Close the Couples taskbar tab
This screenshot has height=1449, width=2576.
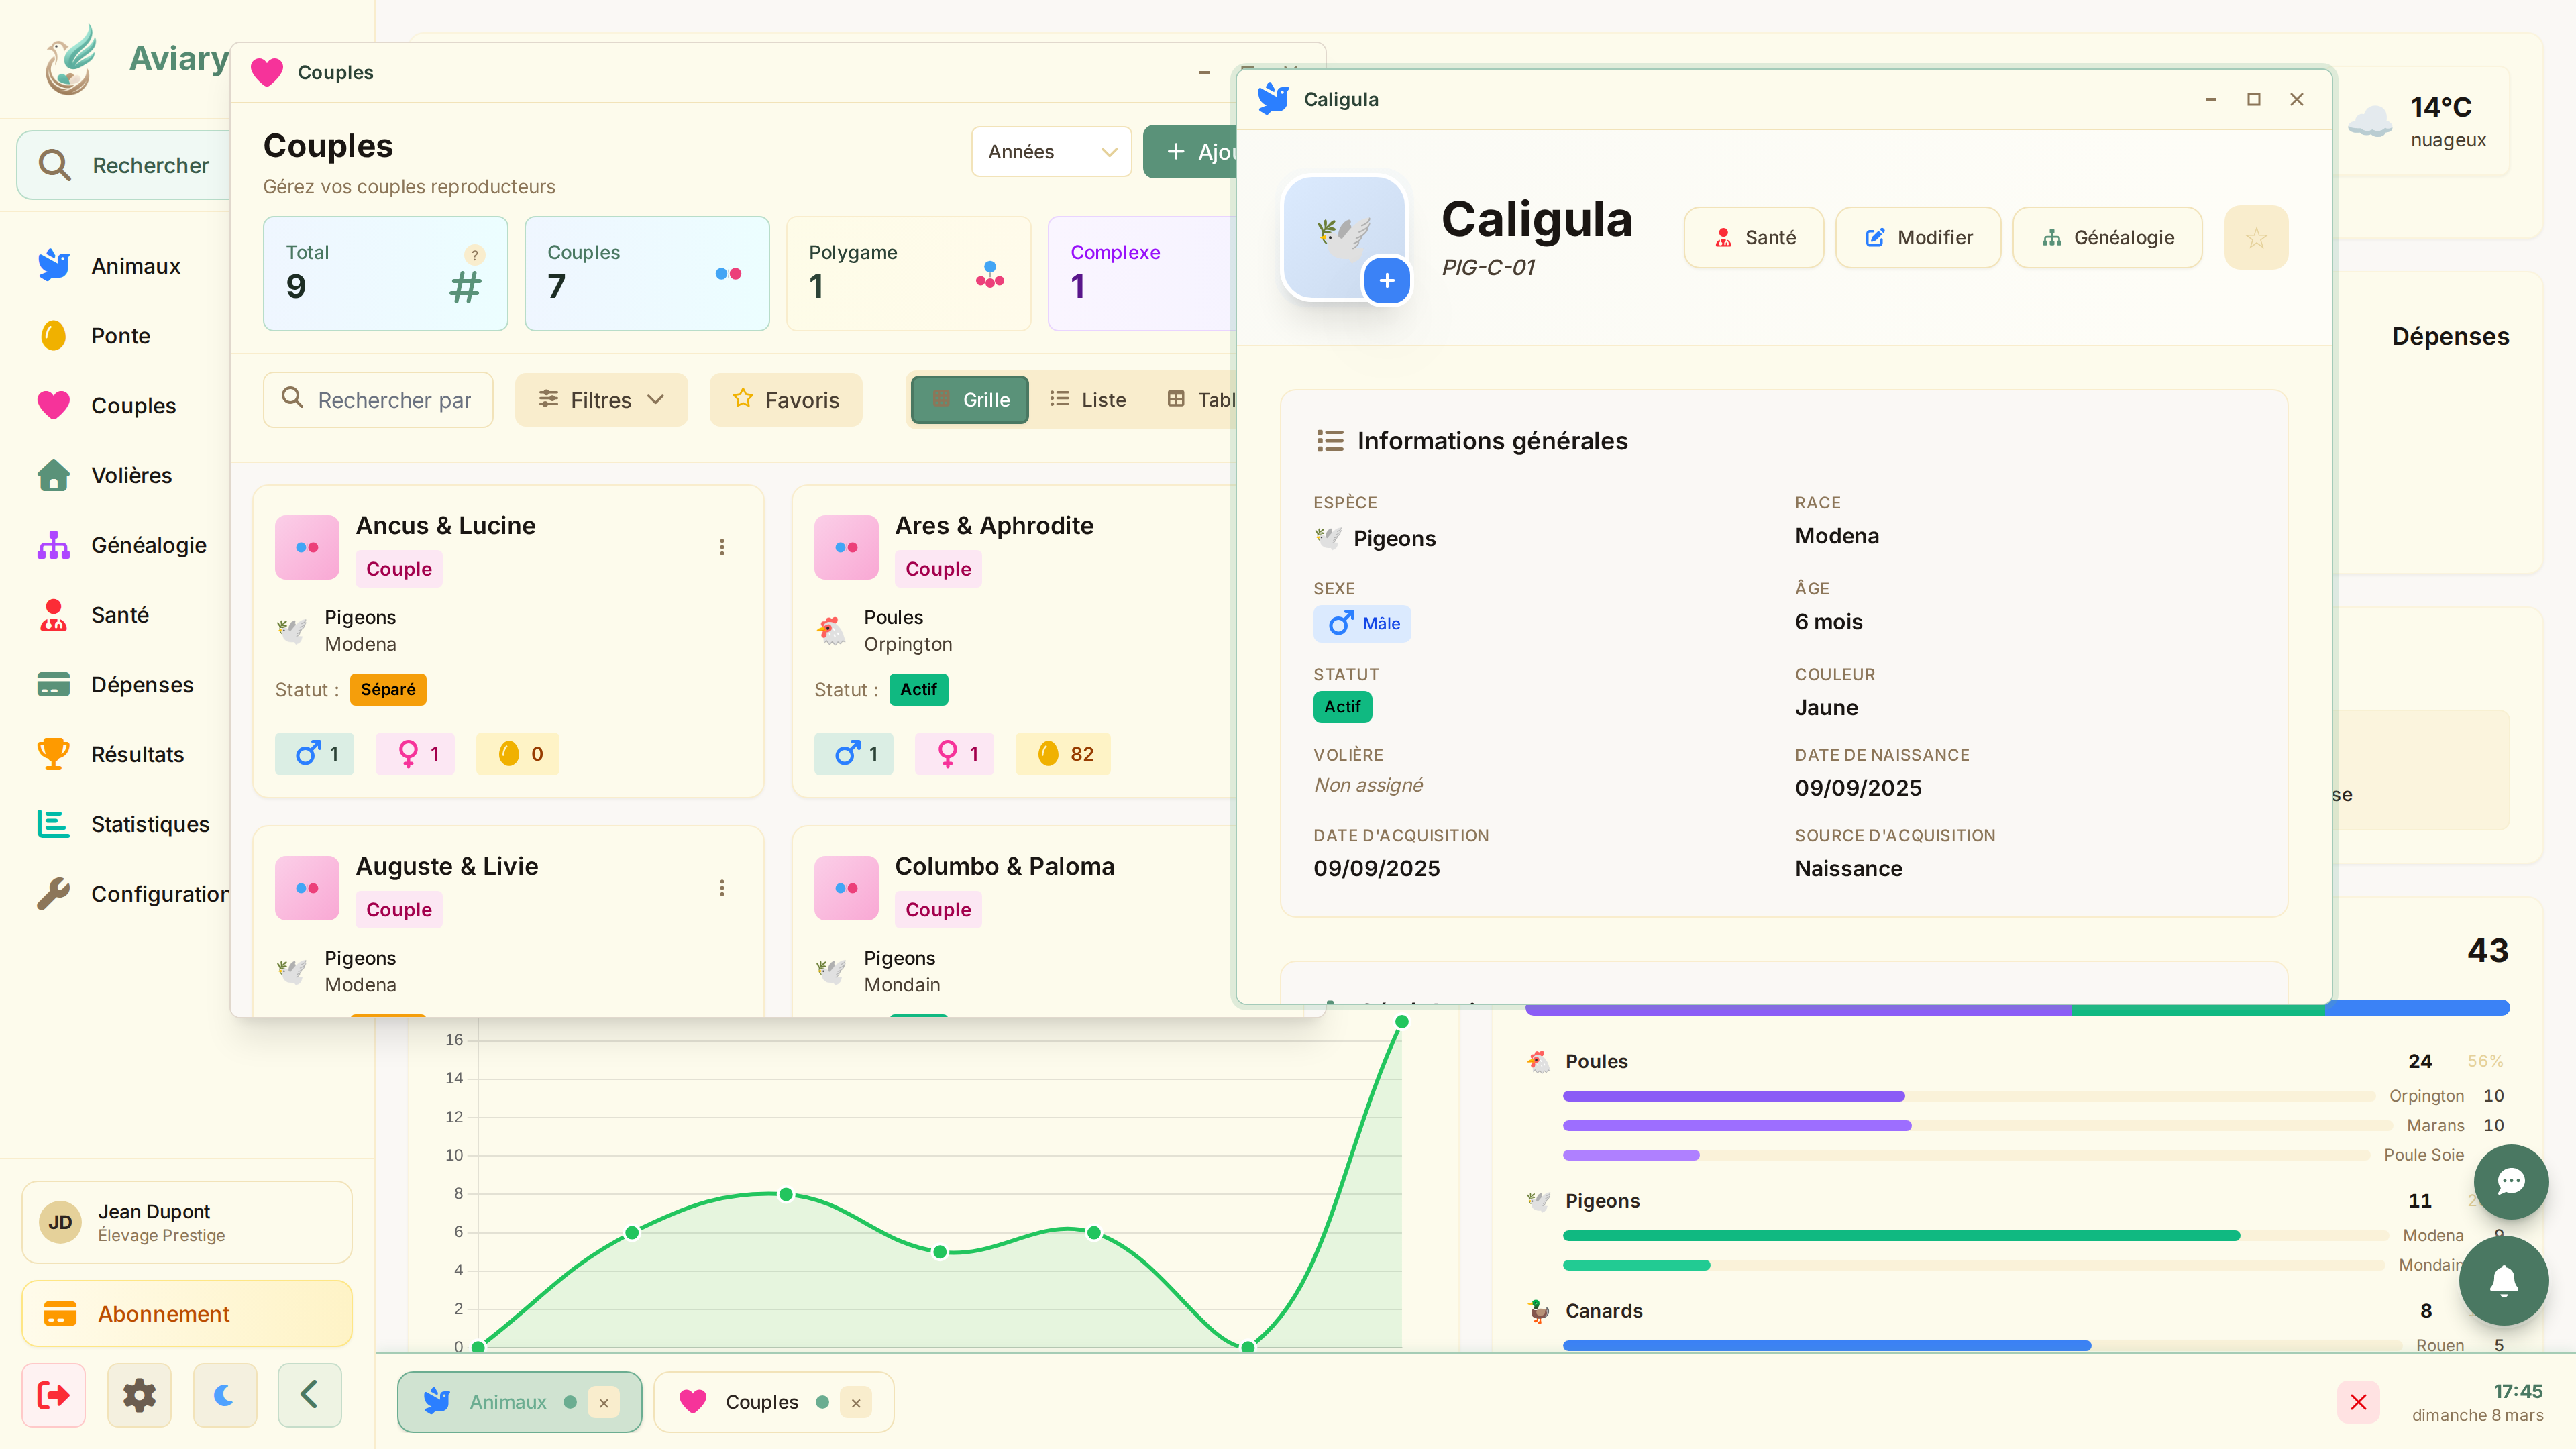click(x=856, y=1403)
